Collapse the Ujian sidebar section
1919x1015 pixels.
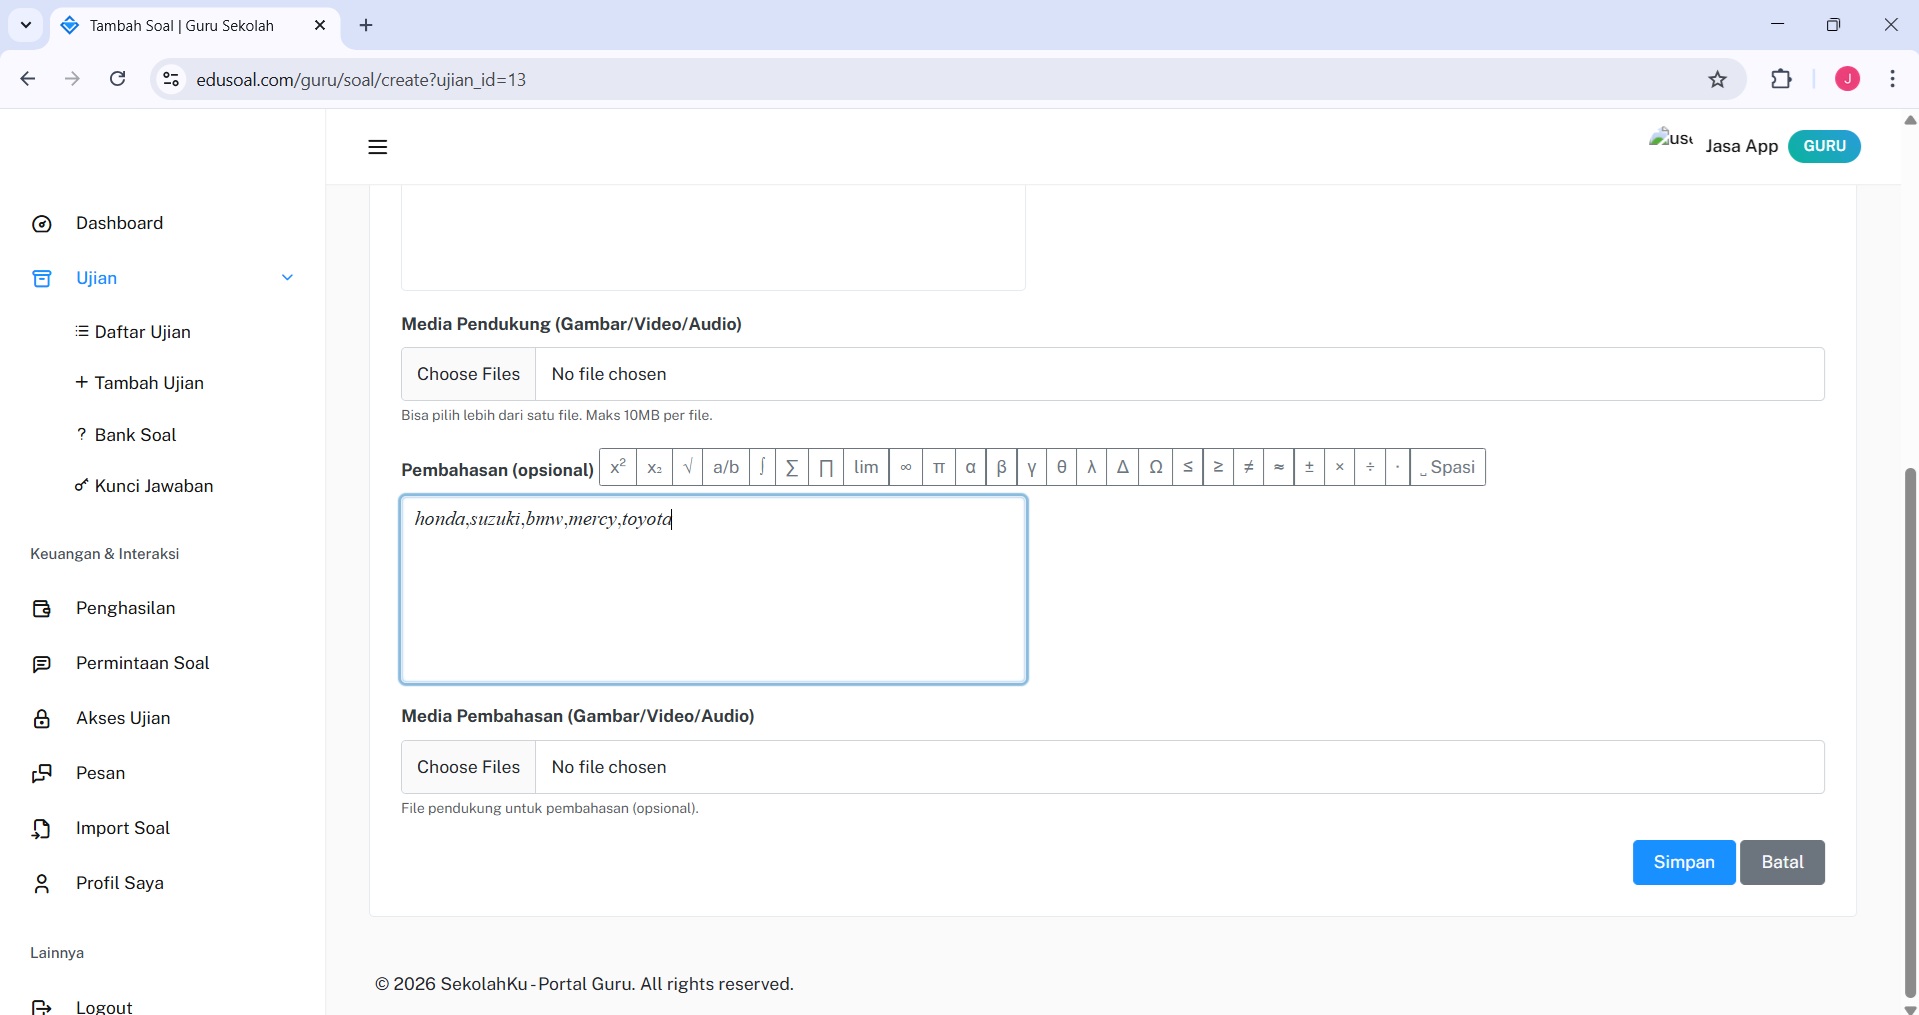pyautogui.click(x=287, y=278)
